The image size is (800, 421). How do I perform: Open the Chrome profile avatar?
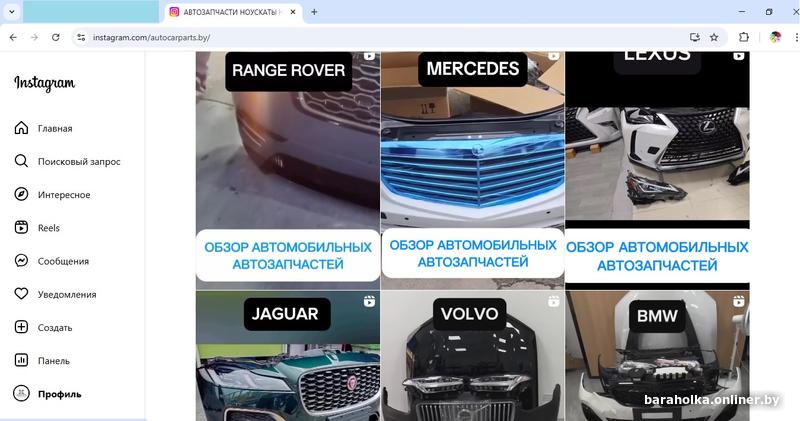tap(775, 37)
